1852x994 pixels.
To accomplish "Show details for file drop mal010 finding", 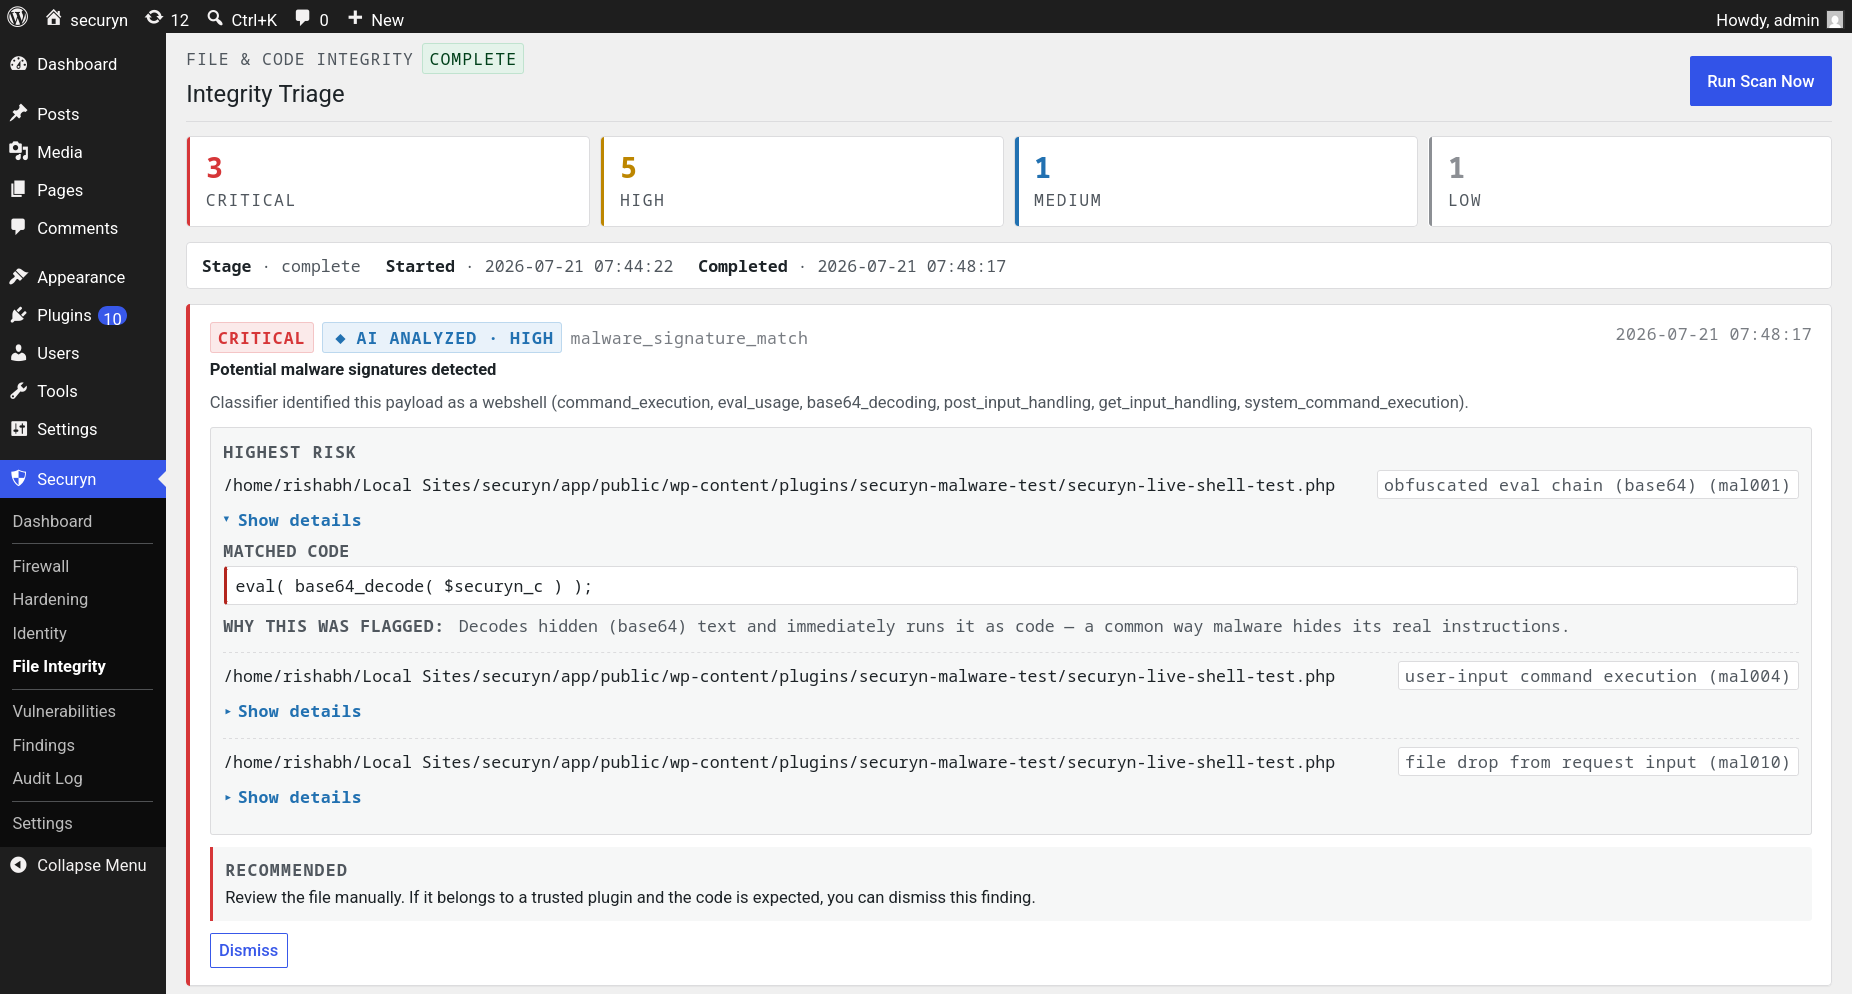I will [x=292, y=797].
